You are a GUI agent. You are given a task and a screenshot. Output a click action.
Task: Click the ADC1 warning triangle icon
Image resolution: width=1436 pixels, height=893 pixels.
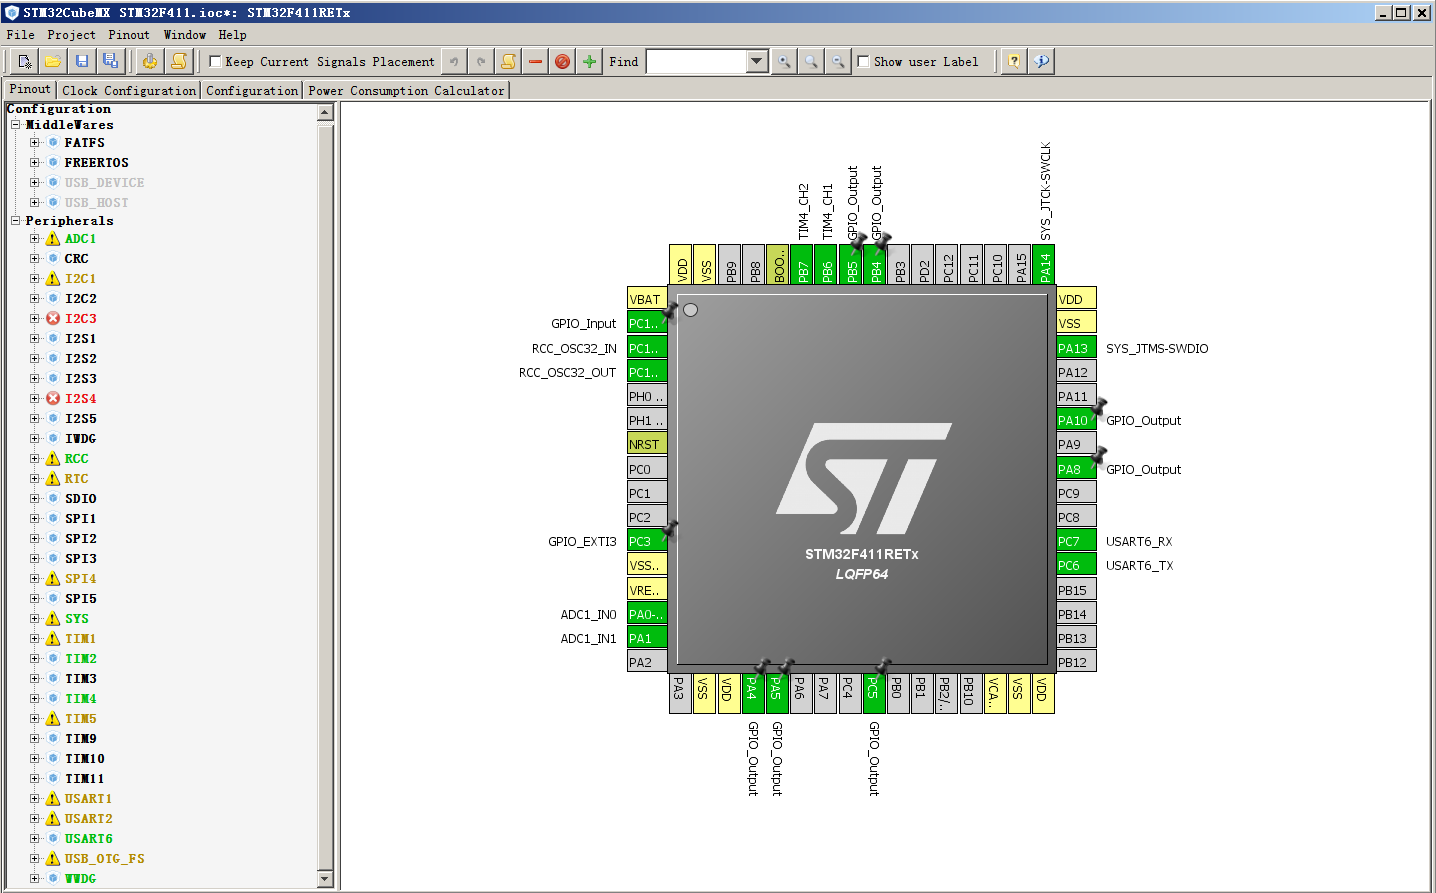tap(53, 239)
